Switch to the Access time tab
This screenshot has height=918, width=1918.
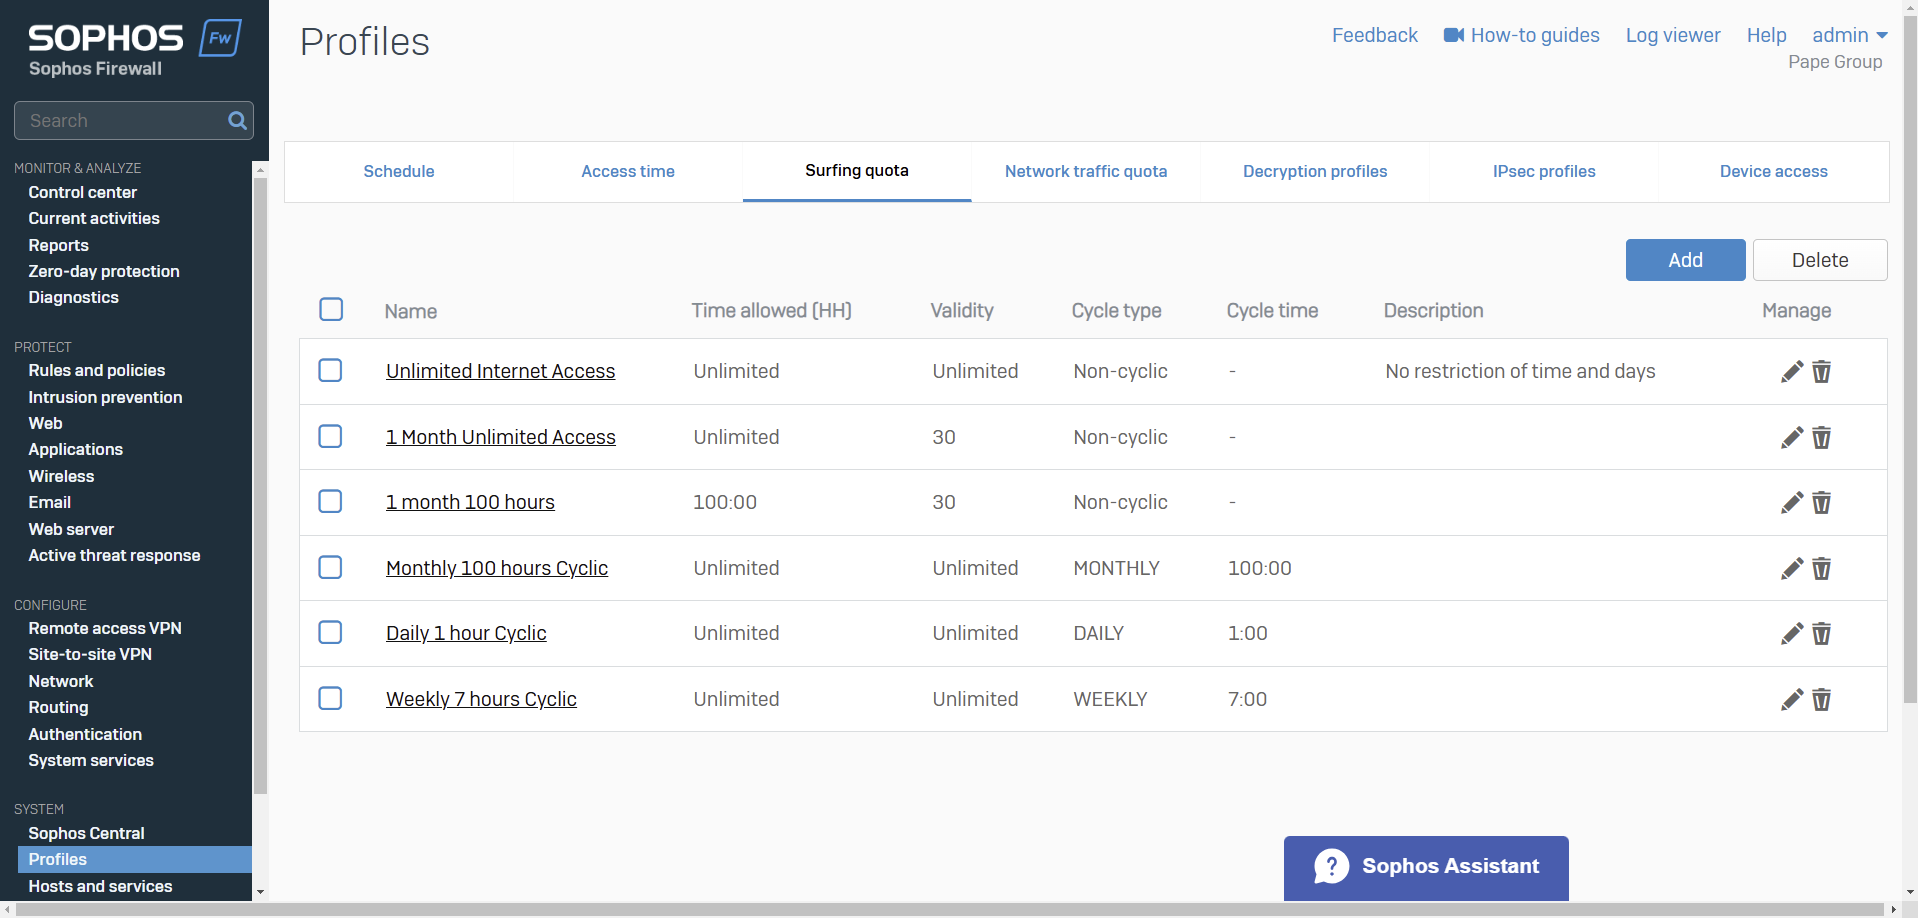(628, 171)
